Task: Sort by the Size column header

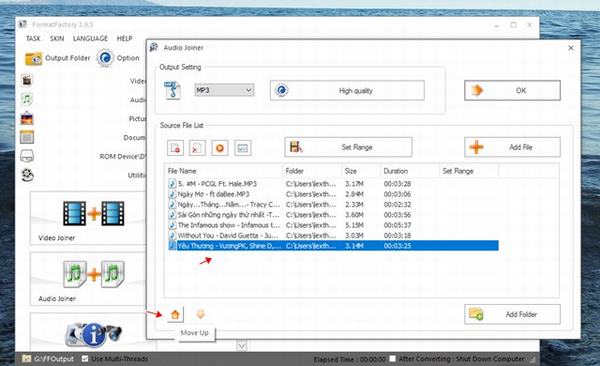Action: (x=361, y=171)
